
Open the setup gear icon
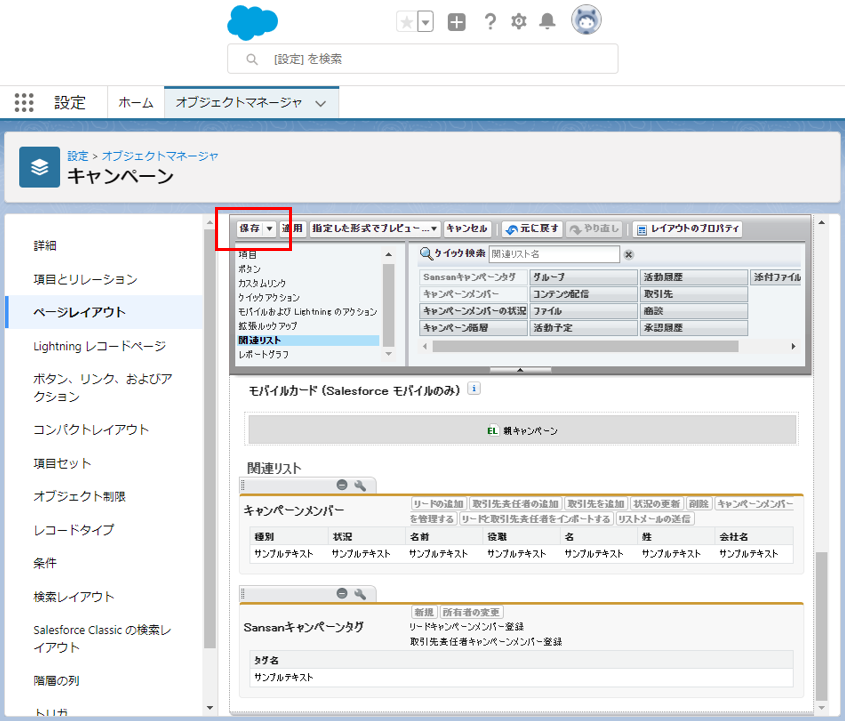click(518, 21)
